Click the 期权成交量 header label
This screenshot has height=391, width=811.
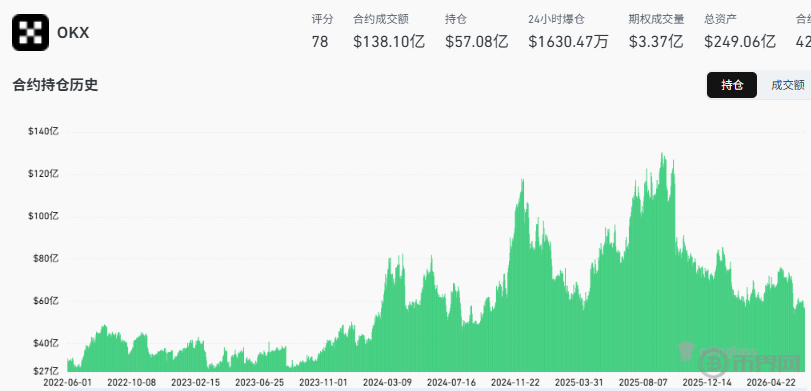(x=656, y=20)
